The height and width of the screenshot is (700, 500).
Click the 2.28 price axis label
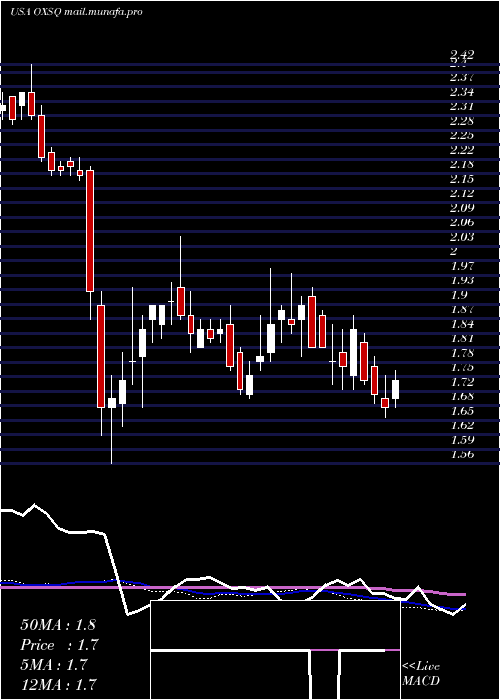click(x=462, y=121)
